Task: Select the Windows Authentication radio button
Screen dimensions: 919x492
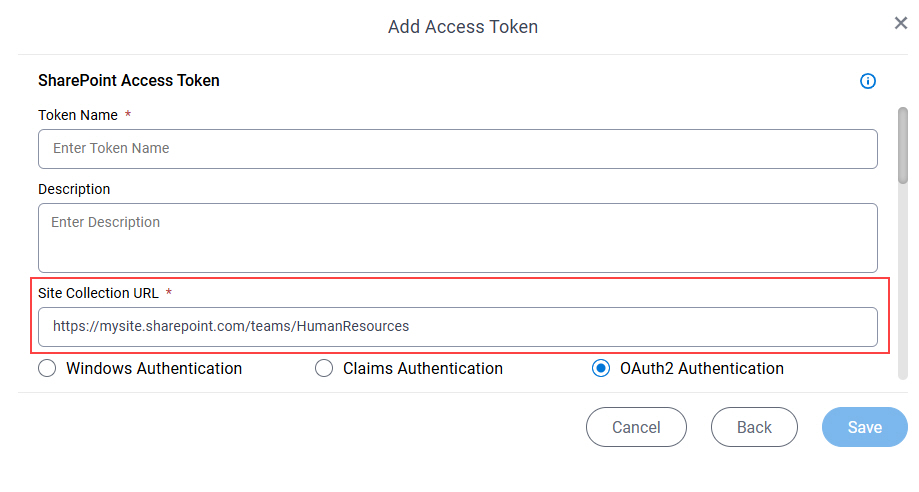Action: pyautogui.click(x=47, y=368)
